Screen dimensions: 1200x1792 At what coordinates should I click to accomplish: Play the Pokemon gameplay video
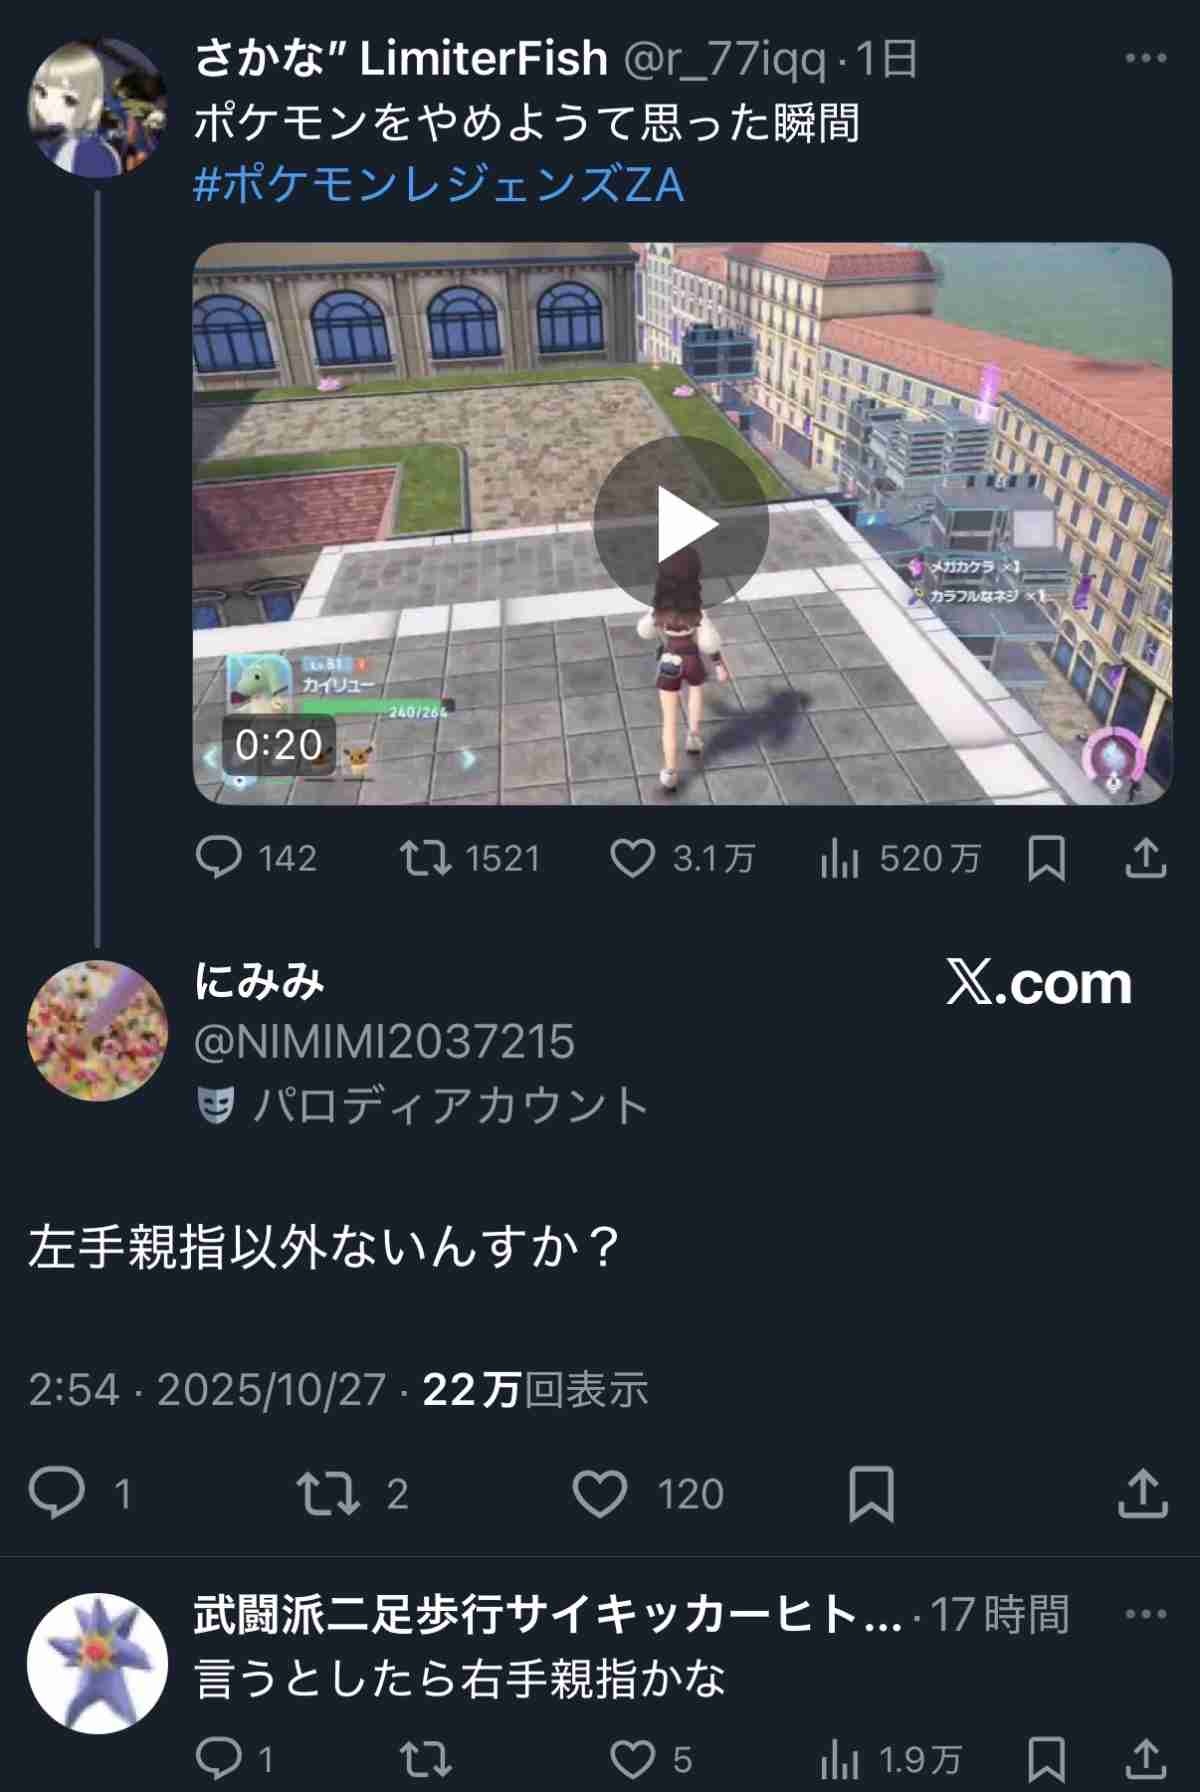tap(681, 524)
